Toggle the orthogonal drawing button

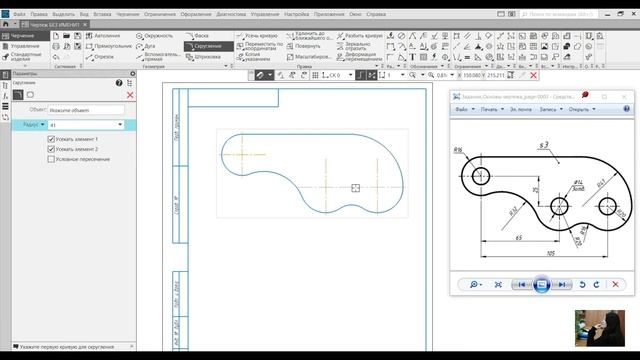pyautogui.click(x=360, y=75)
